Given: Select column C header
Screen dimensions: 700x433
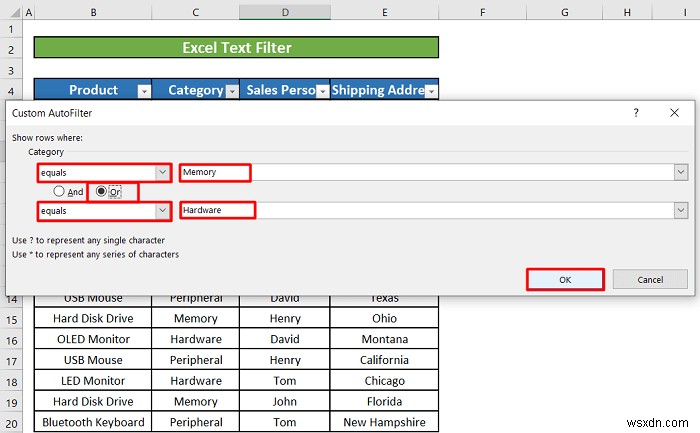Looking at the screenshot, I should (196, 12).
